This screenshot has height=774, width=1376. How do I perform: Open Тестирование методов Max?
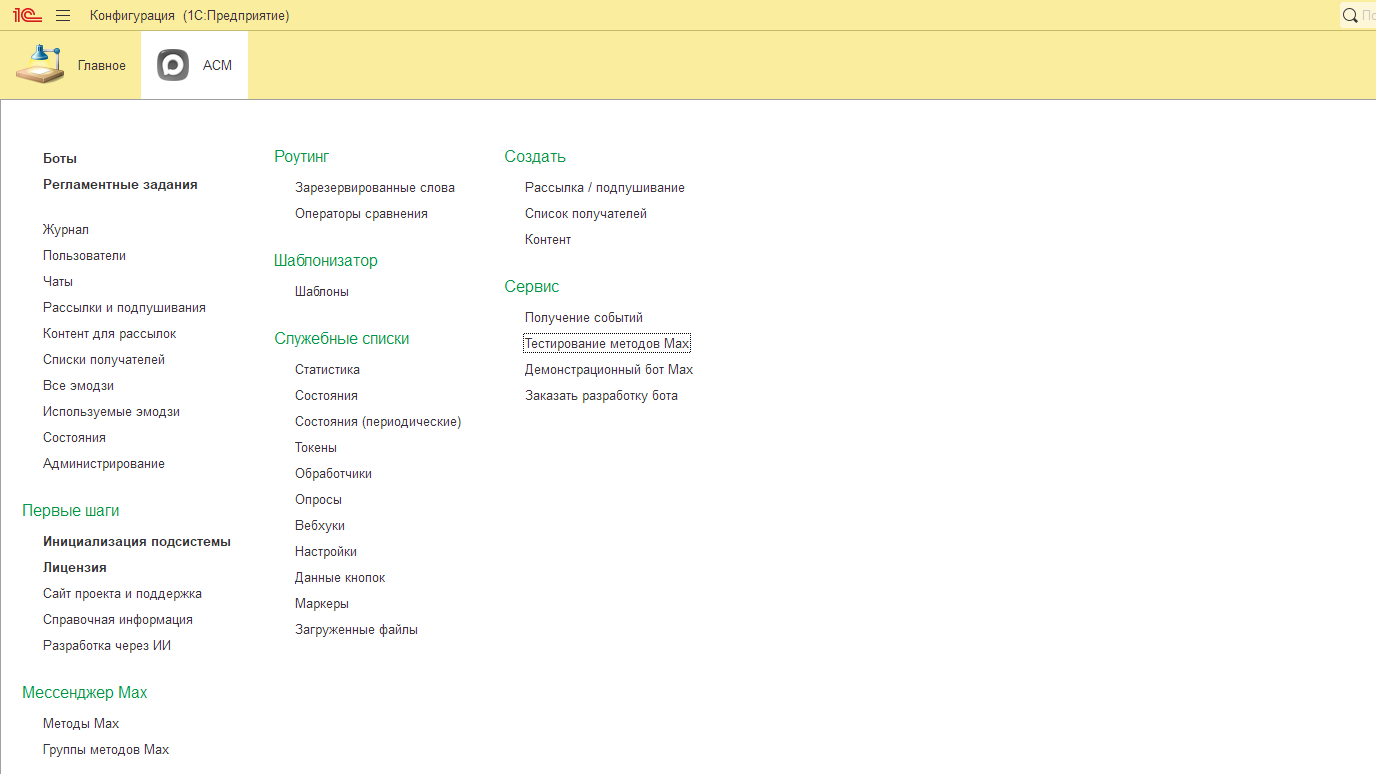coord(607,344)
